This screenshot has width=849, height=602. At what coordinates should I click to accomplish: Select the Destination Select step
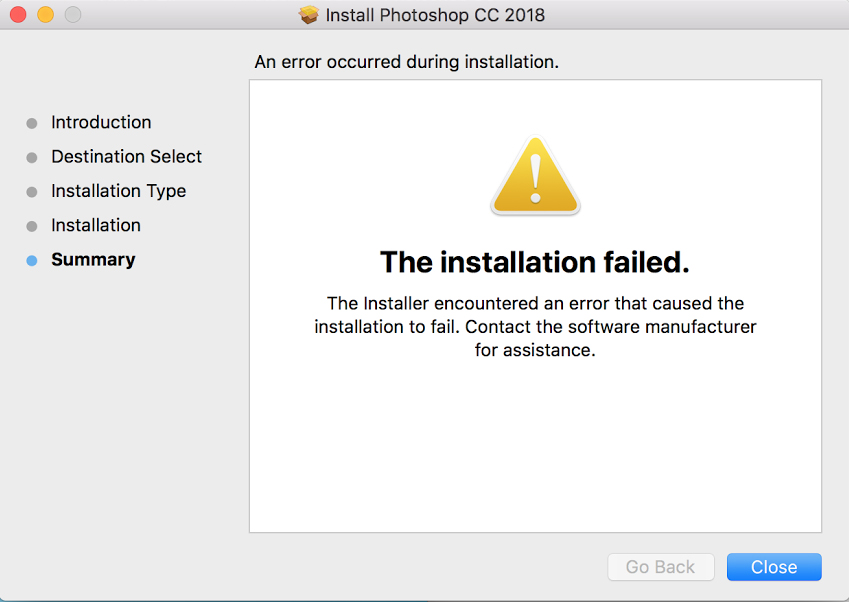(x=126, y=157)
